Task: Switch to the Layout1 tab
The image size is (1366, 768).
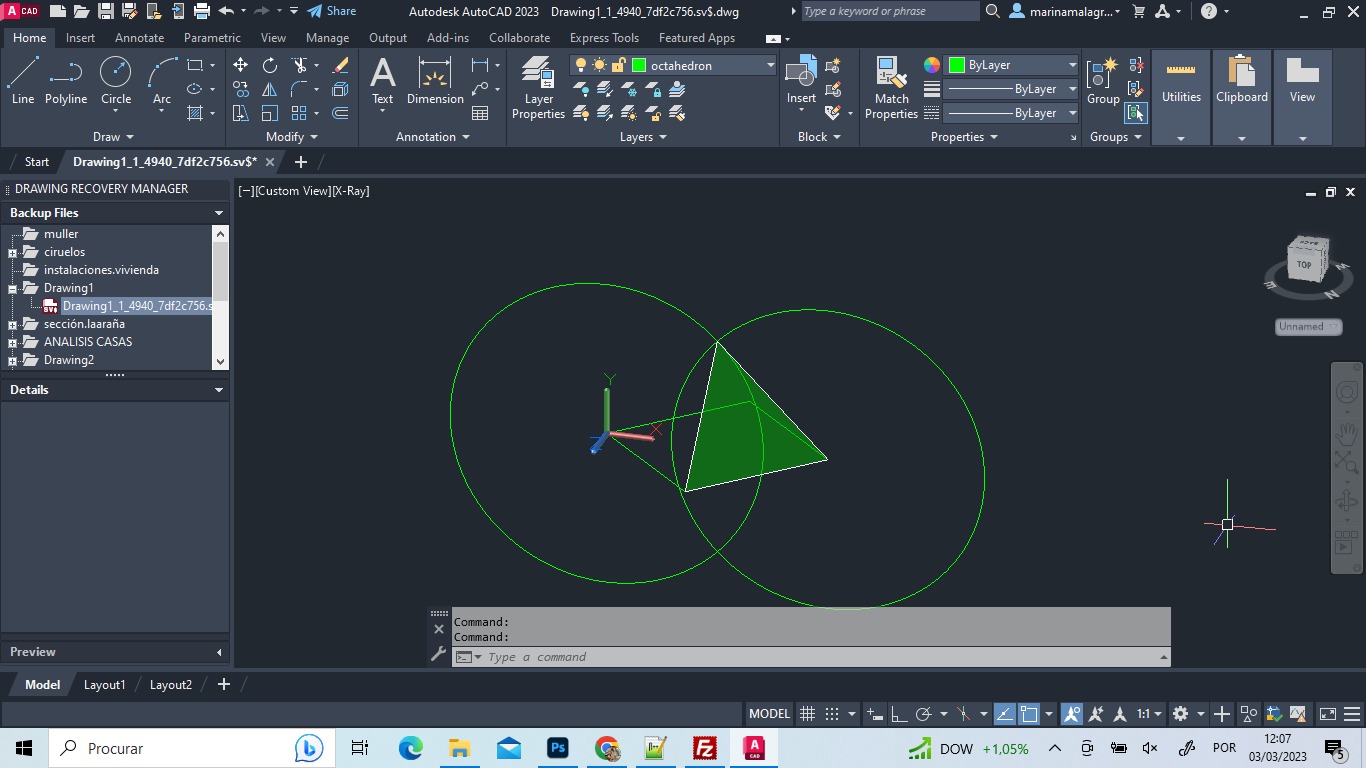Action: tap(104, 685)
